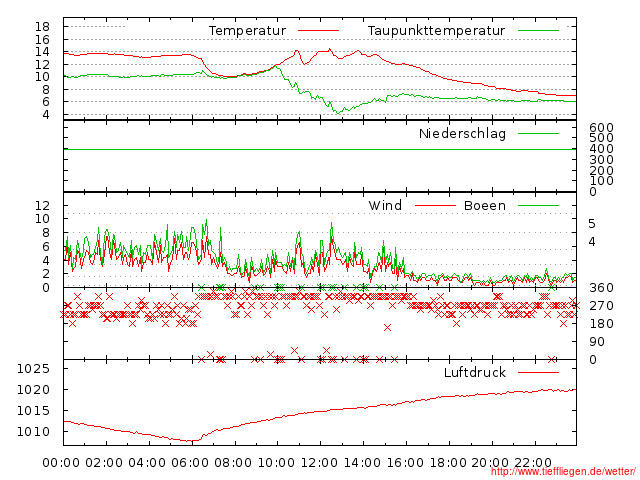This screenshot has width=640, height=480.
Task: Click the 14 temperature axis value
Action: point(42,52)
